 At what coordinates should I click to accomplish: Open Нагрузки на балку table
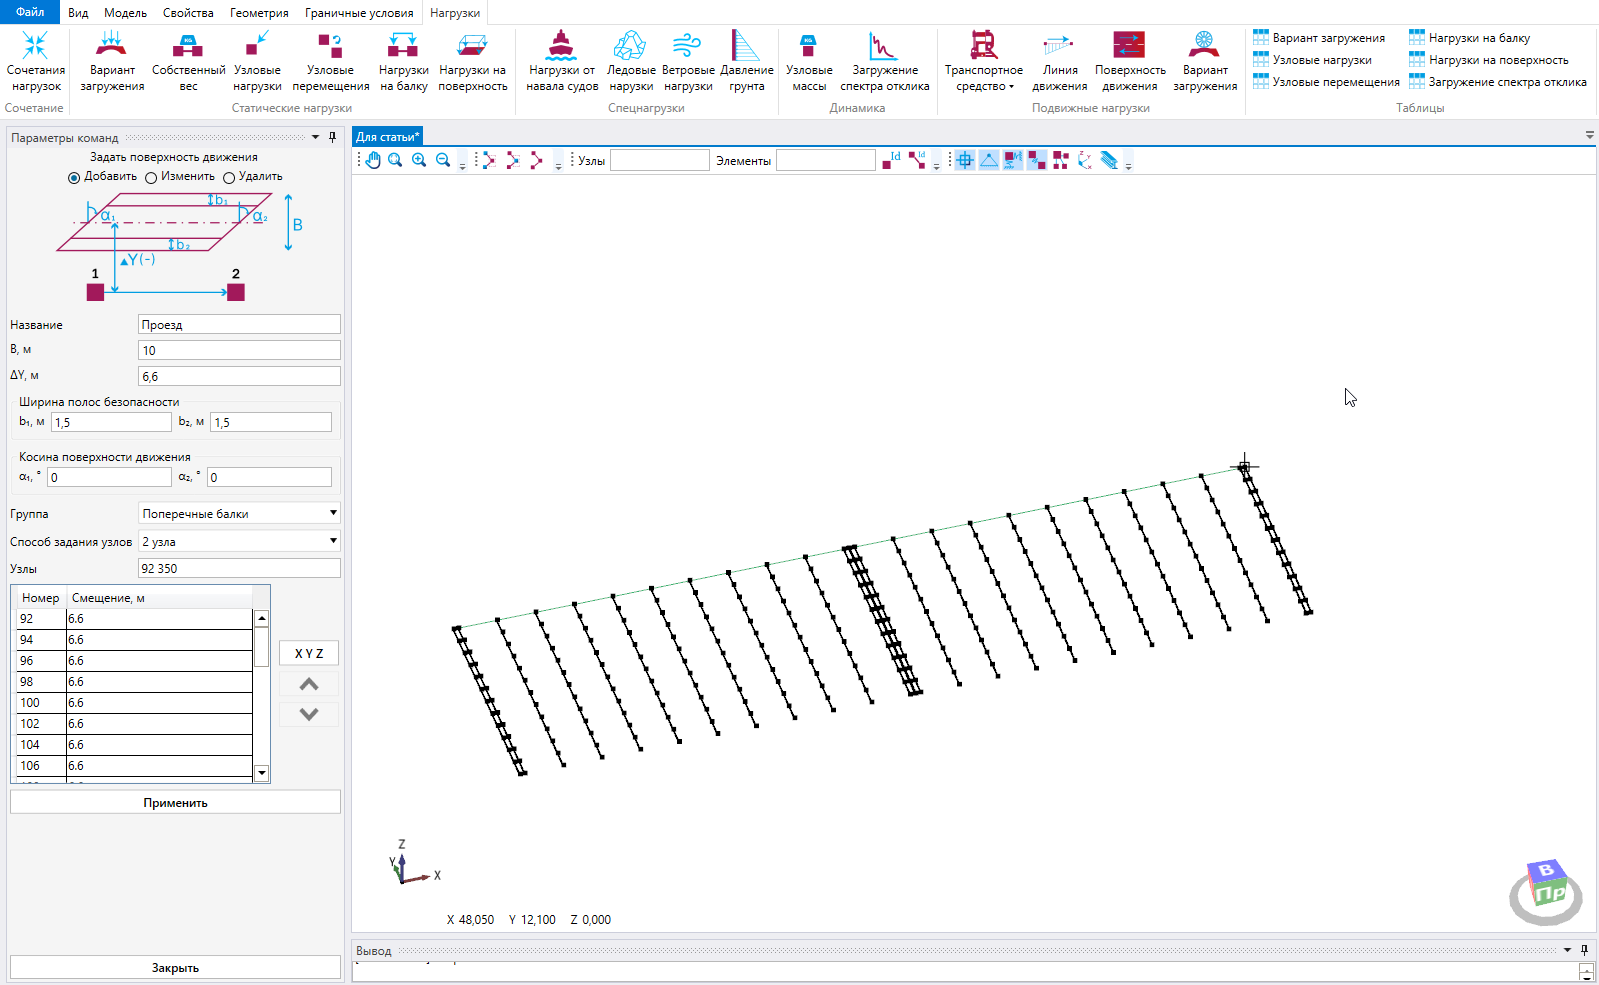(1470, 38)
